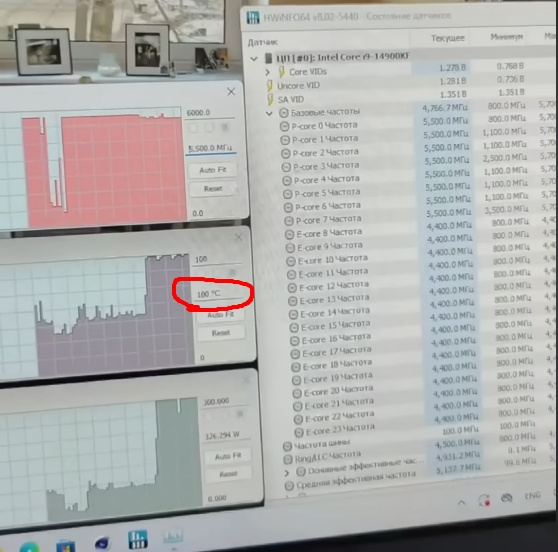The height and width of the screenshot is (552, 558).
Task: Click the ENG language indicator
Action: point(532,495)
